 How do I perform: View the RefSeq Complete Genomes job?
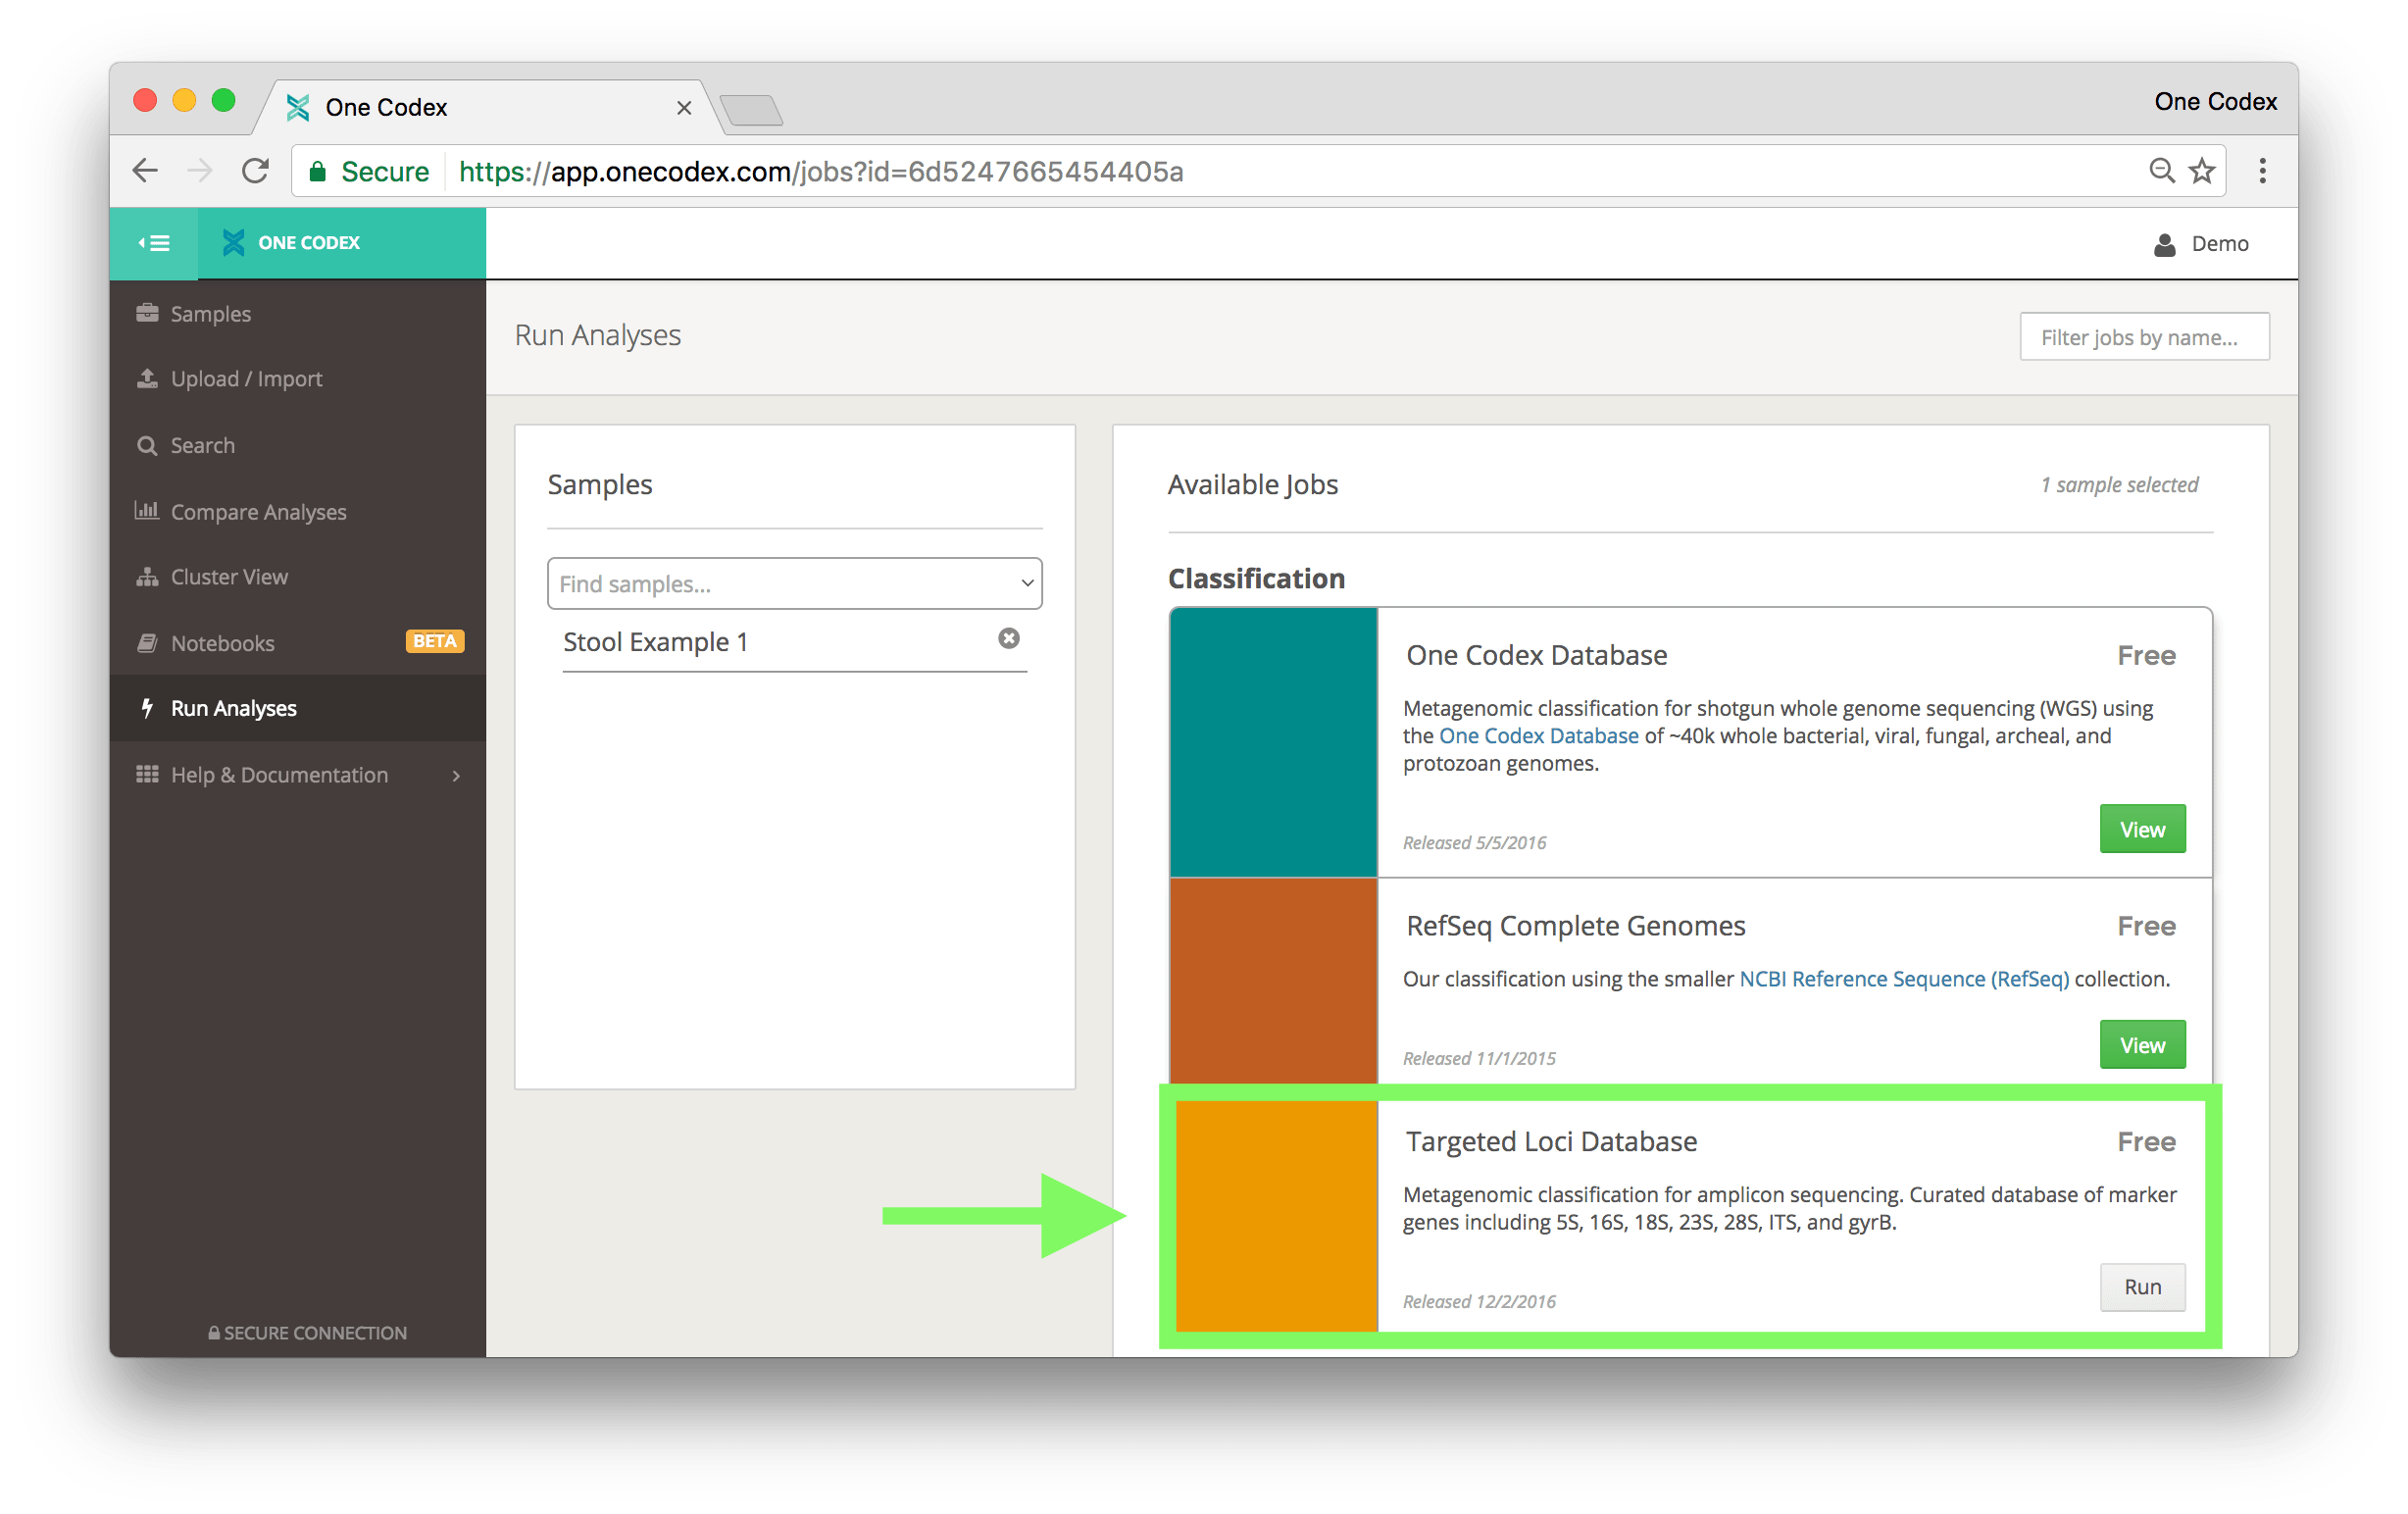click(x=2142, y=1045)
